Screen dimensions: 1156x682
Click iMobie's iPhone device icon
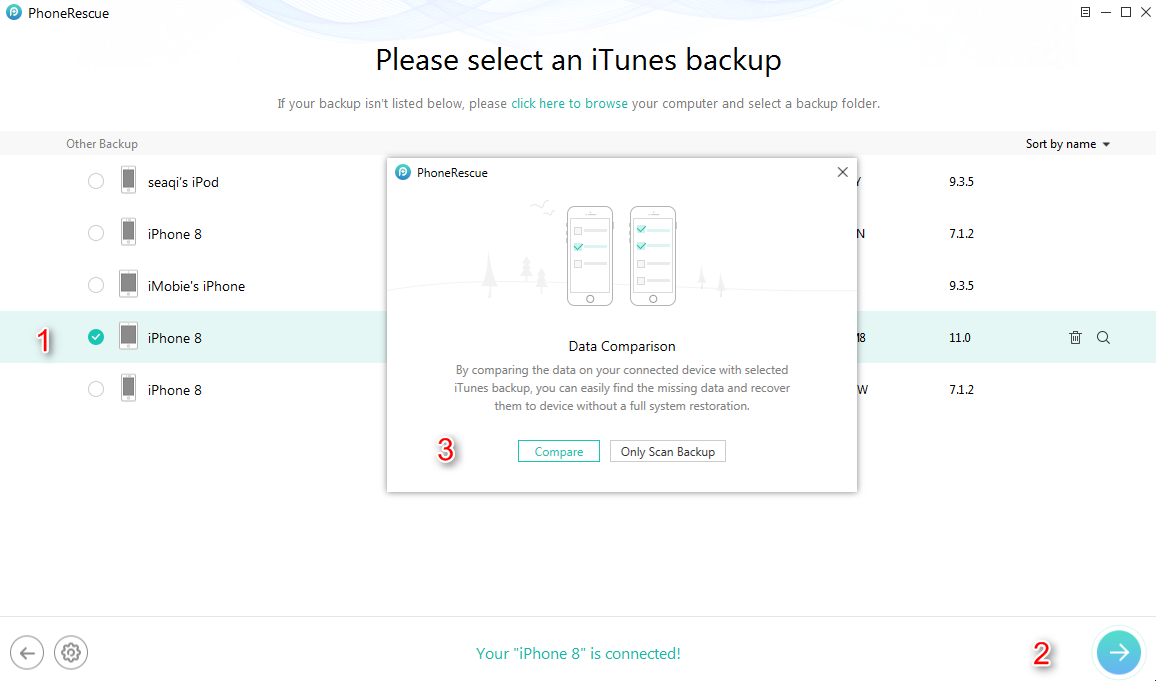(128, 285)
